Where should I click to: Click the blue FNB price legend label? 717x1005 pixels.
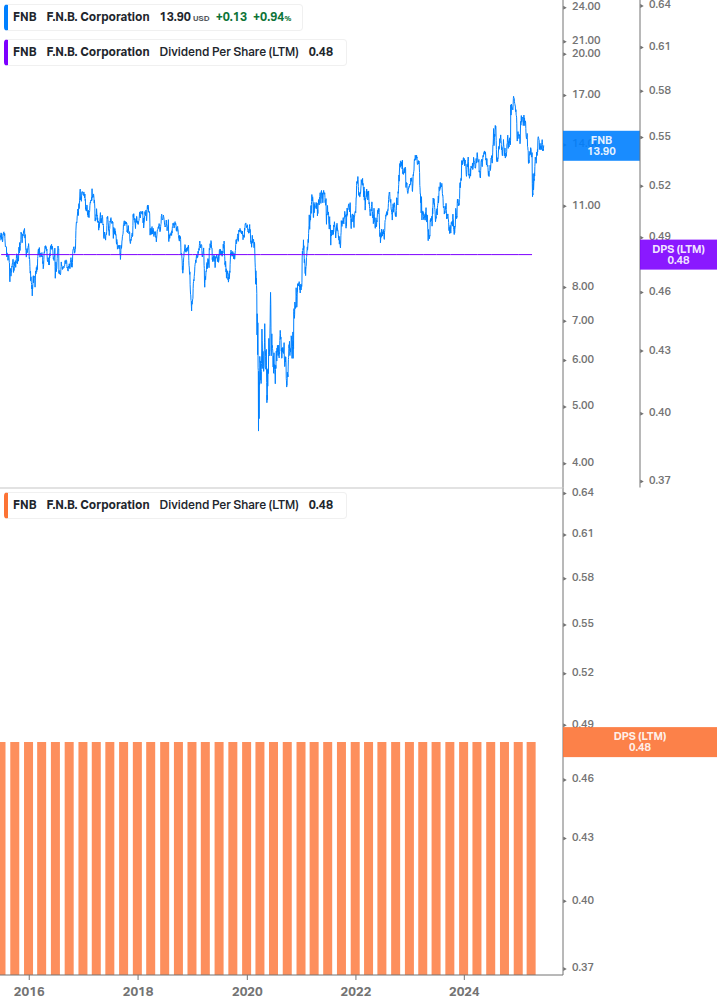coord(153,17)
